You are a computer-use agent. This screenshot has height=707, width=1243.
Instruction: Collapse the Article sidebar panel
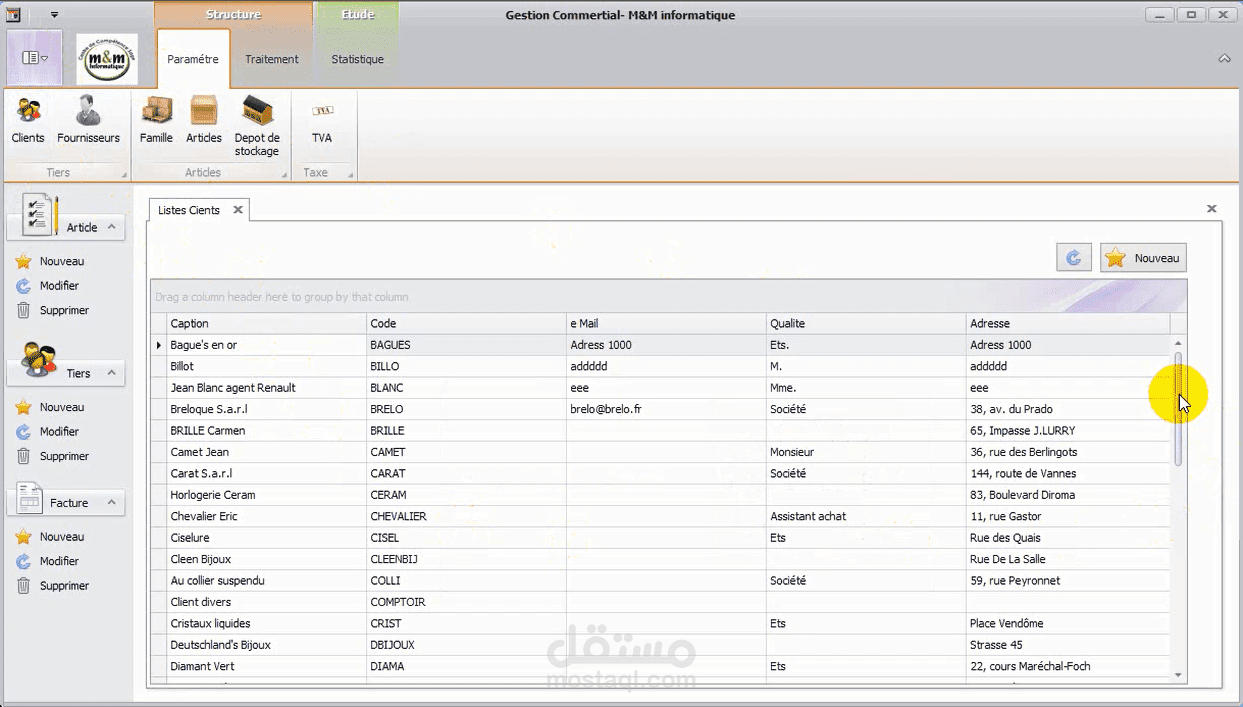111,226
